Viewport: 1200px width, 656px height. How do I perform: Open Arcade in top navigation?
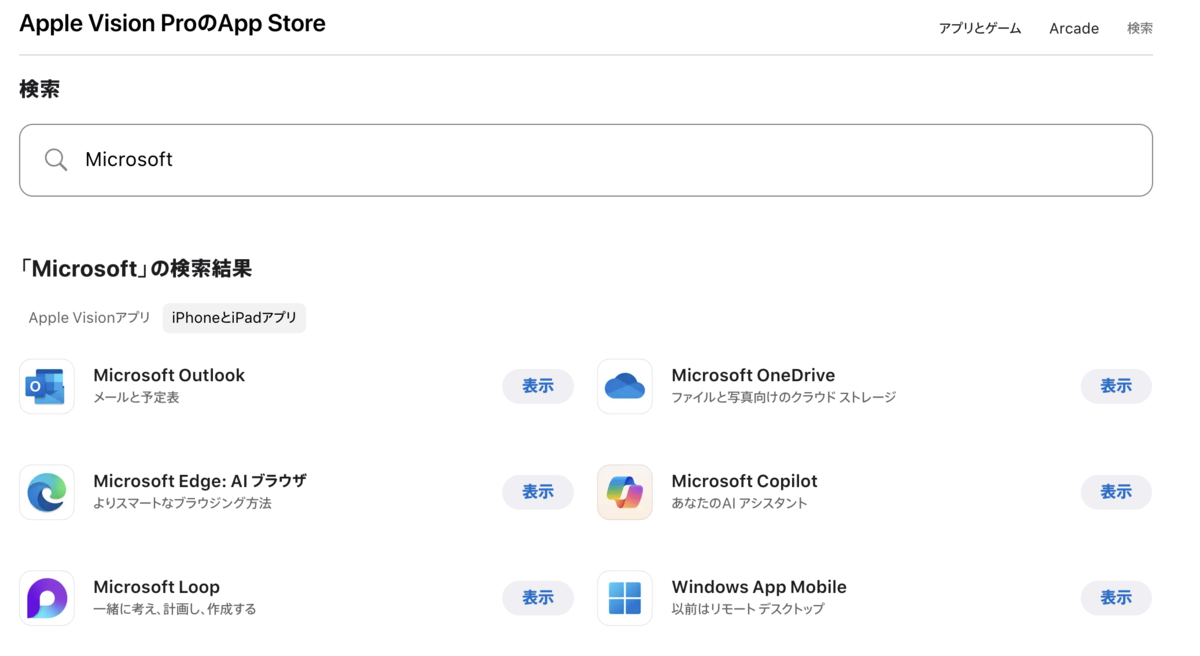point(1074,29)
